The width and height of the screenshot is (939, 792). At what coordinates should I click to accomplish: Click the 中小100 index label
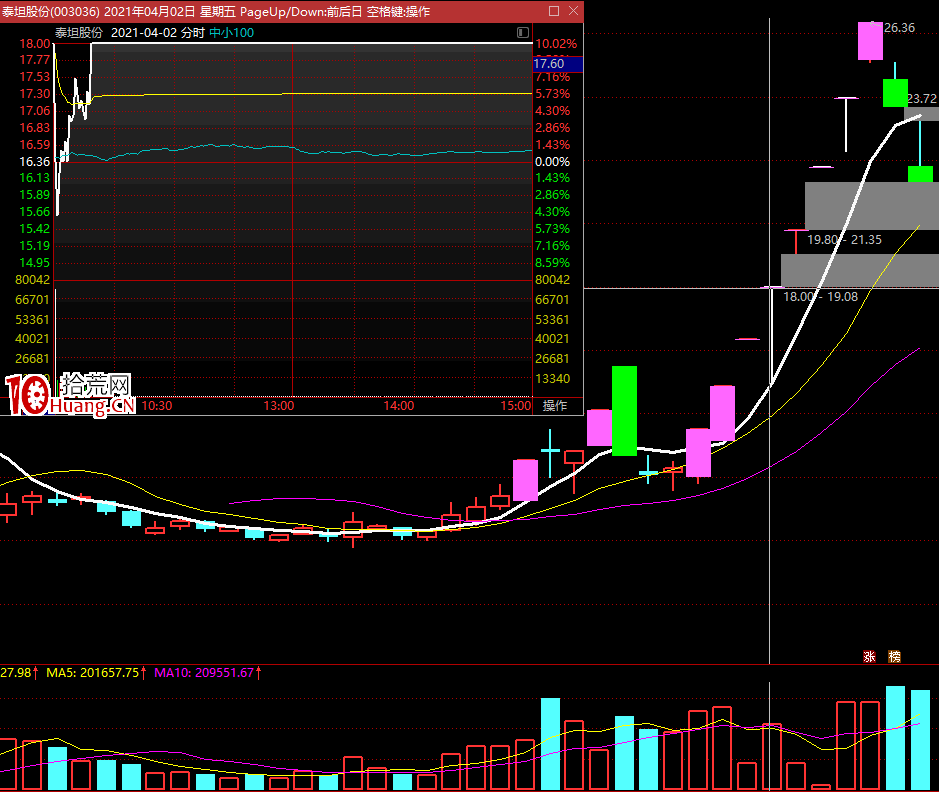tap(231, 33)
